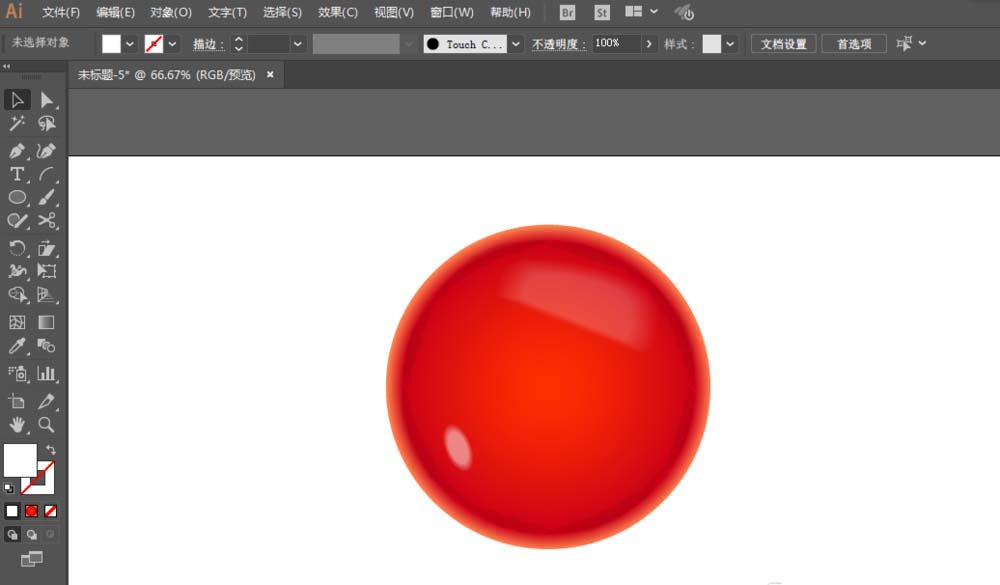Select the Scissors tool
1000x585 pixels.
point(47,221)
